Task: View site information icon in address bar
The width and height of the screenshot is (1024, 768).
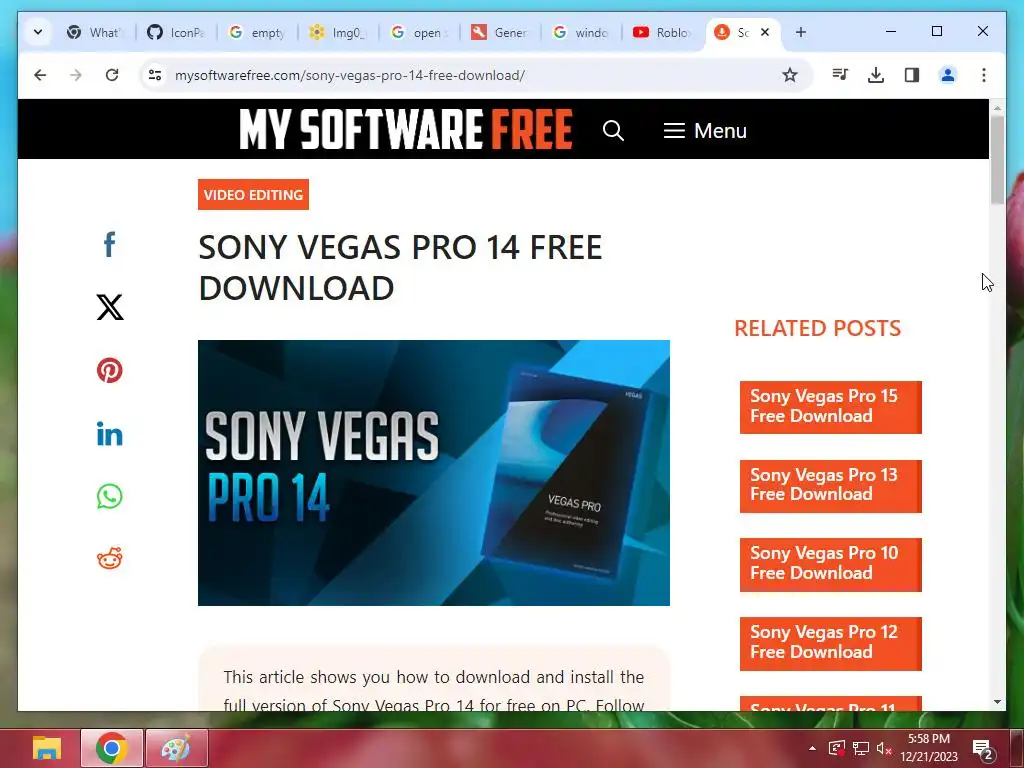Action: [155, 75]
